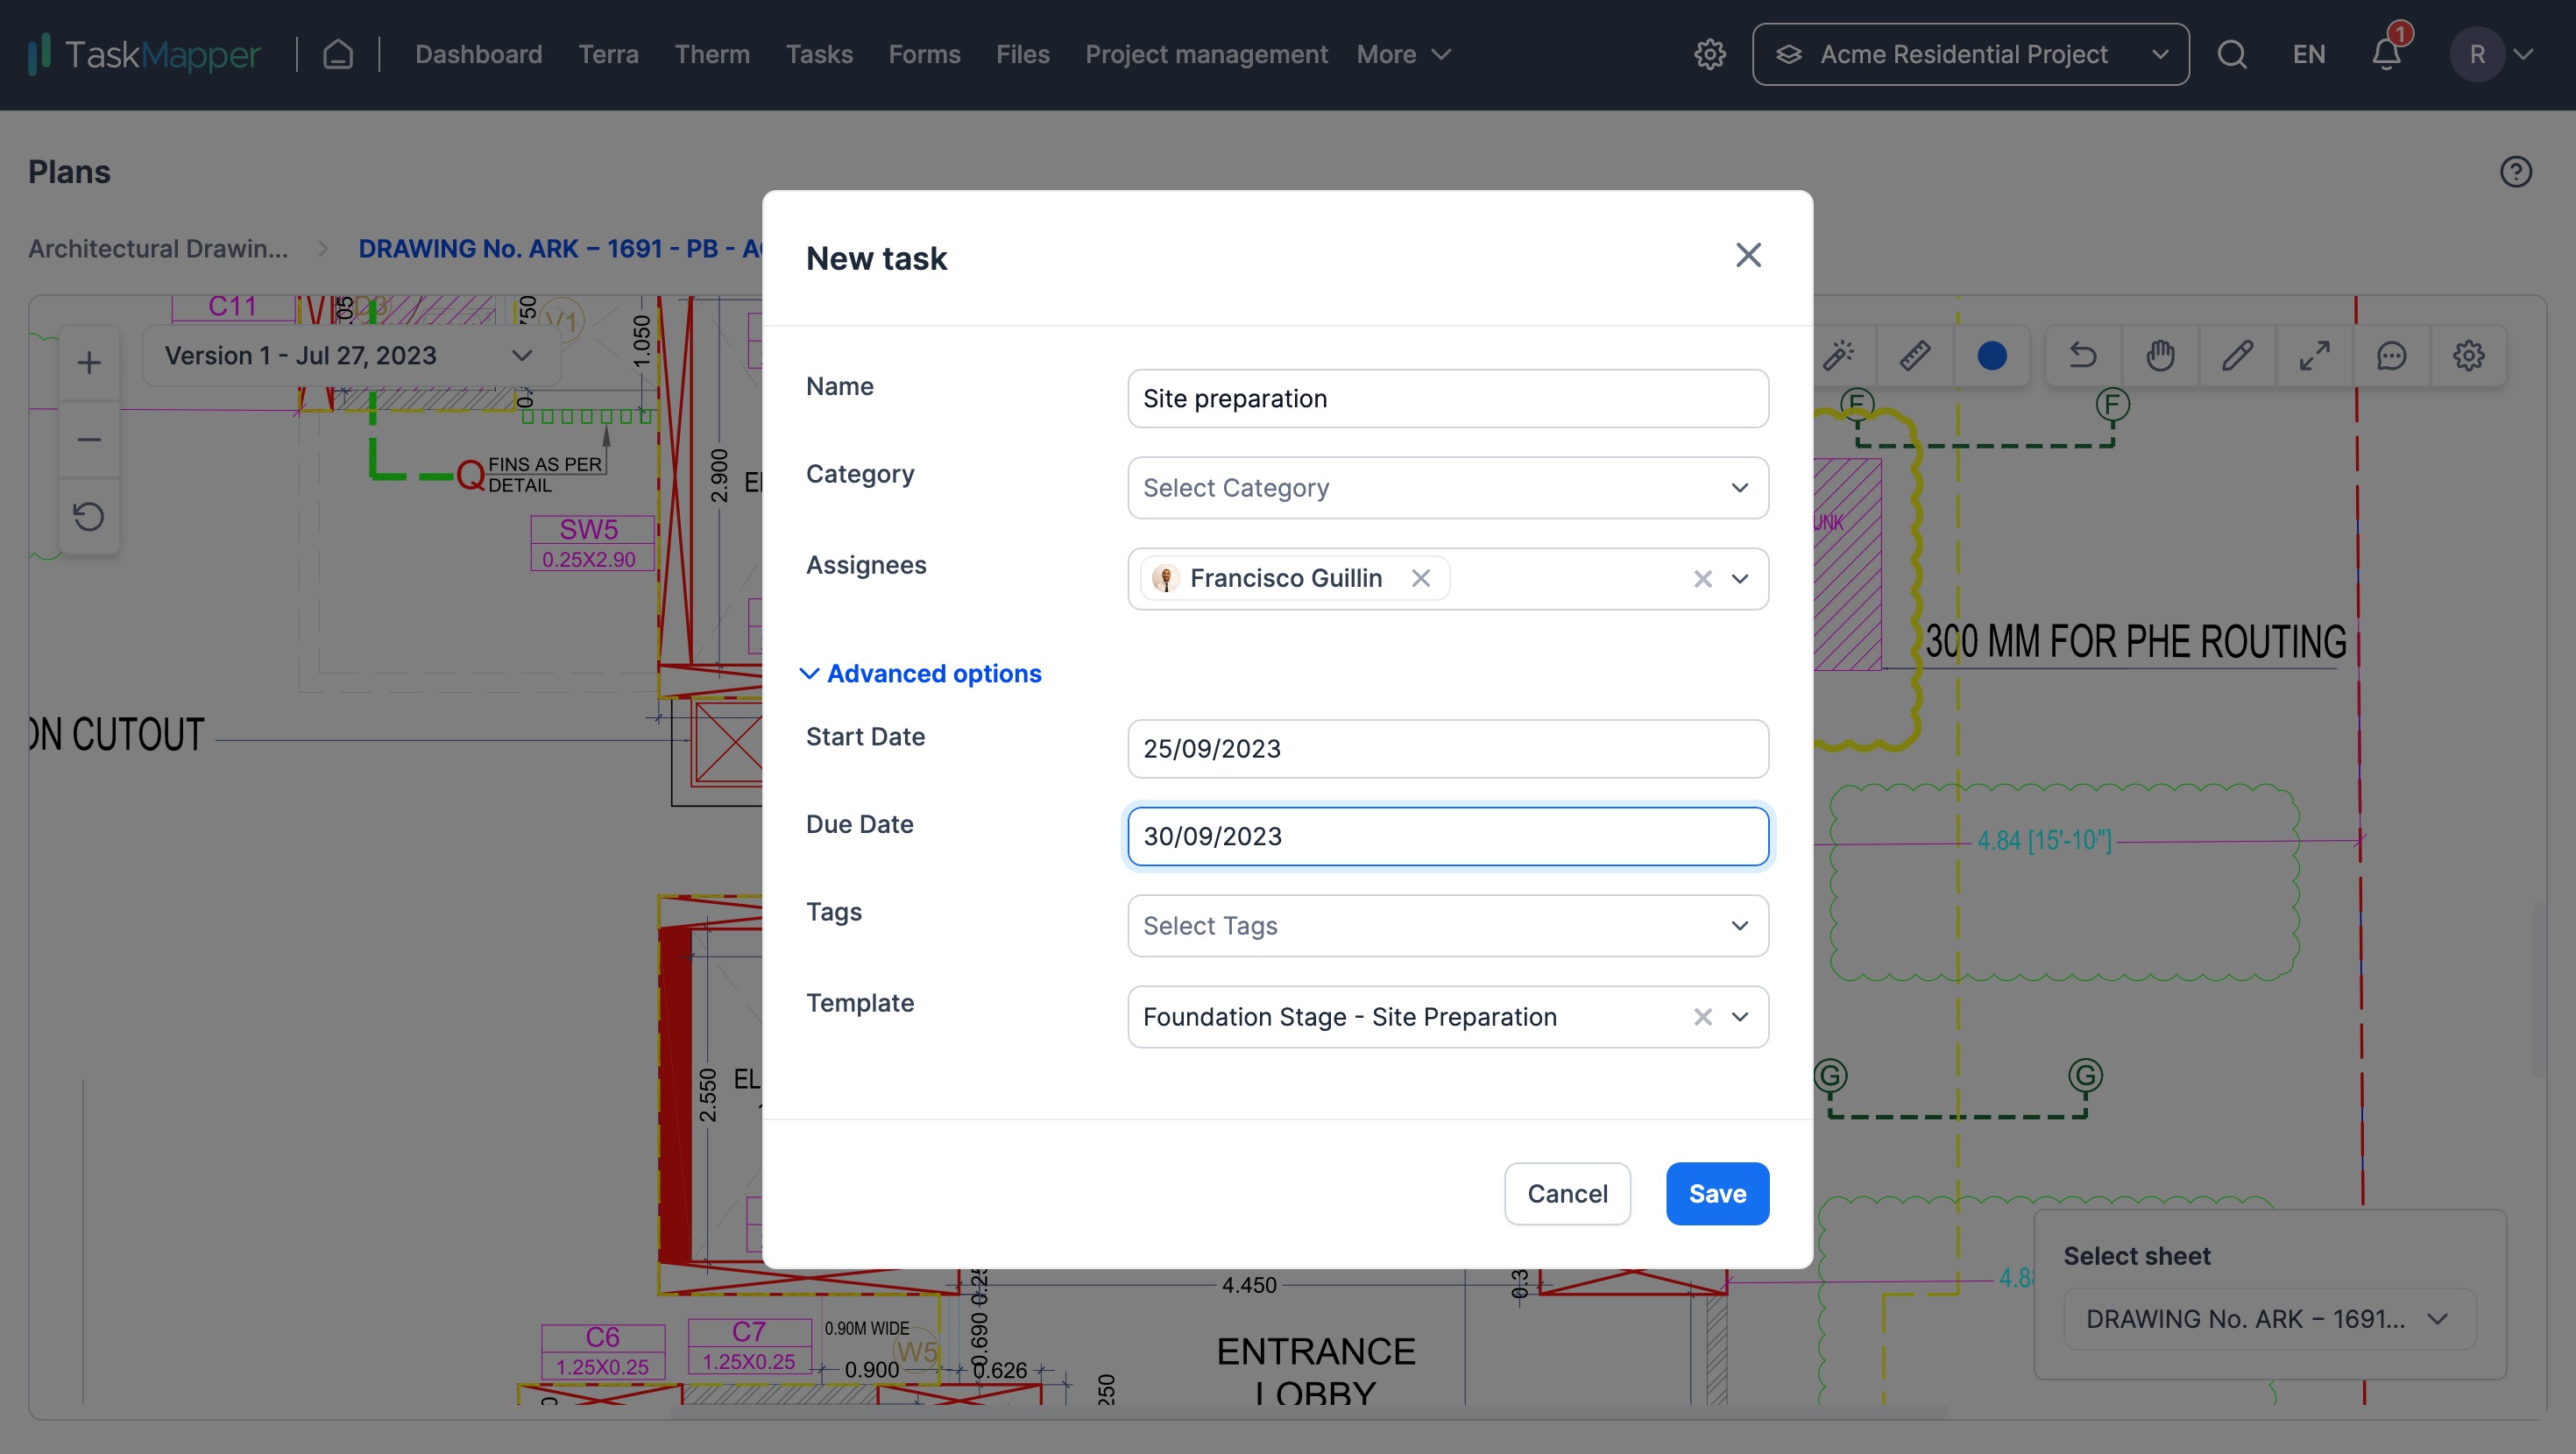Select the magic wand tool
Image resolution: width=2576 pixels, height=1454 pixels.
1838,355
